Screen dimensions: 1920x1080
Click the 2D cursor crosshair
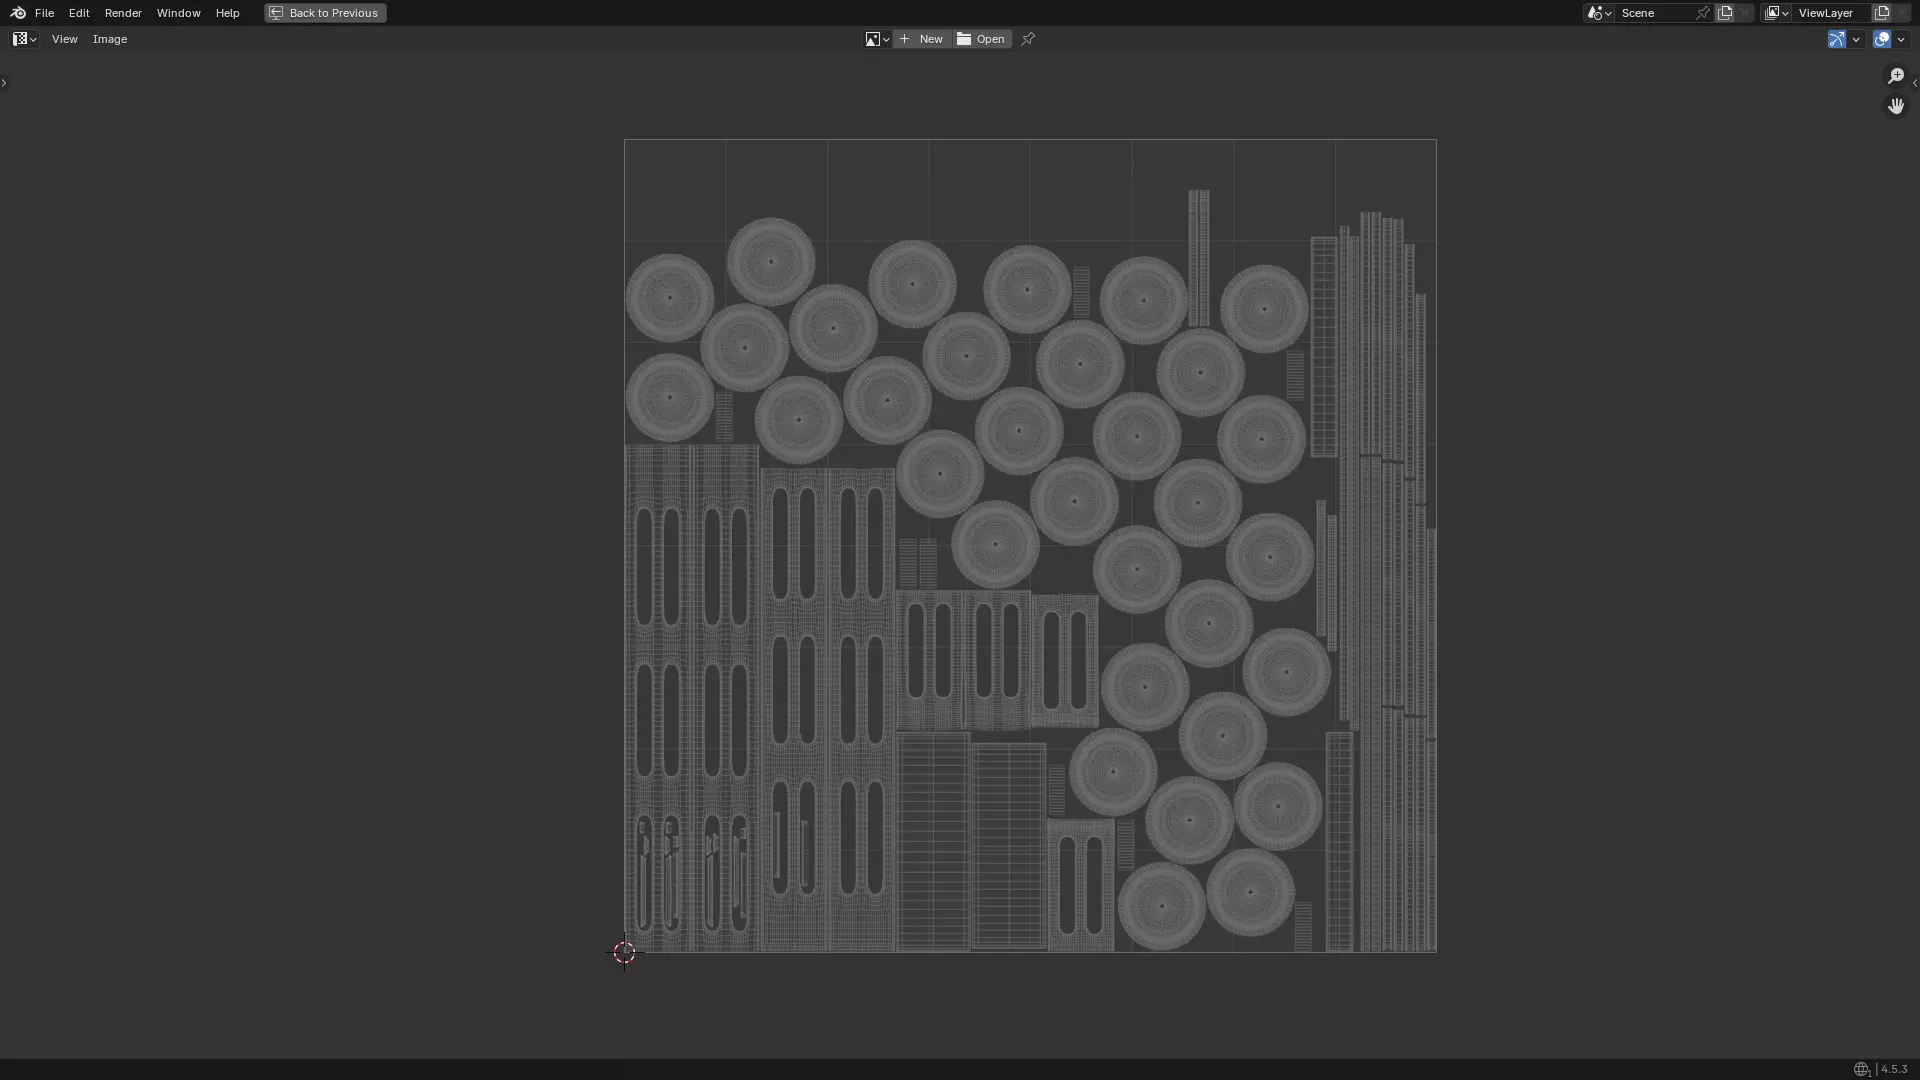coord(624,952)
